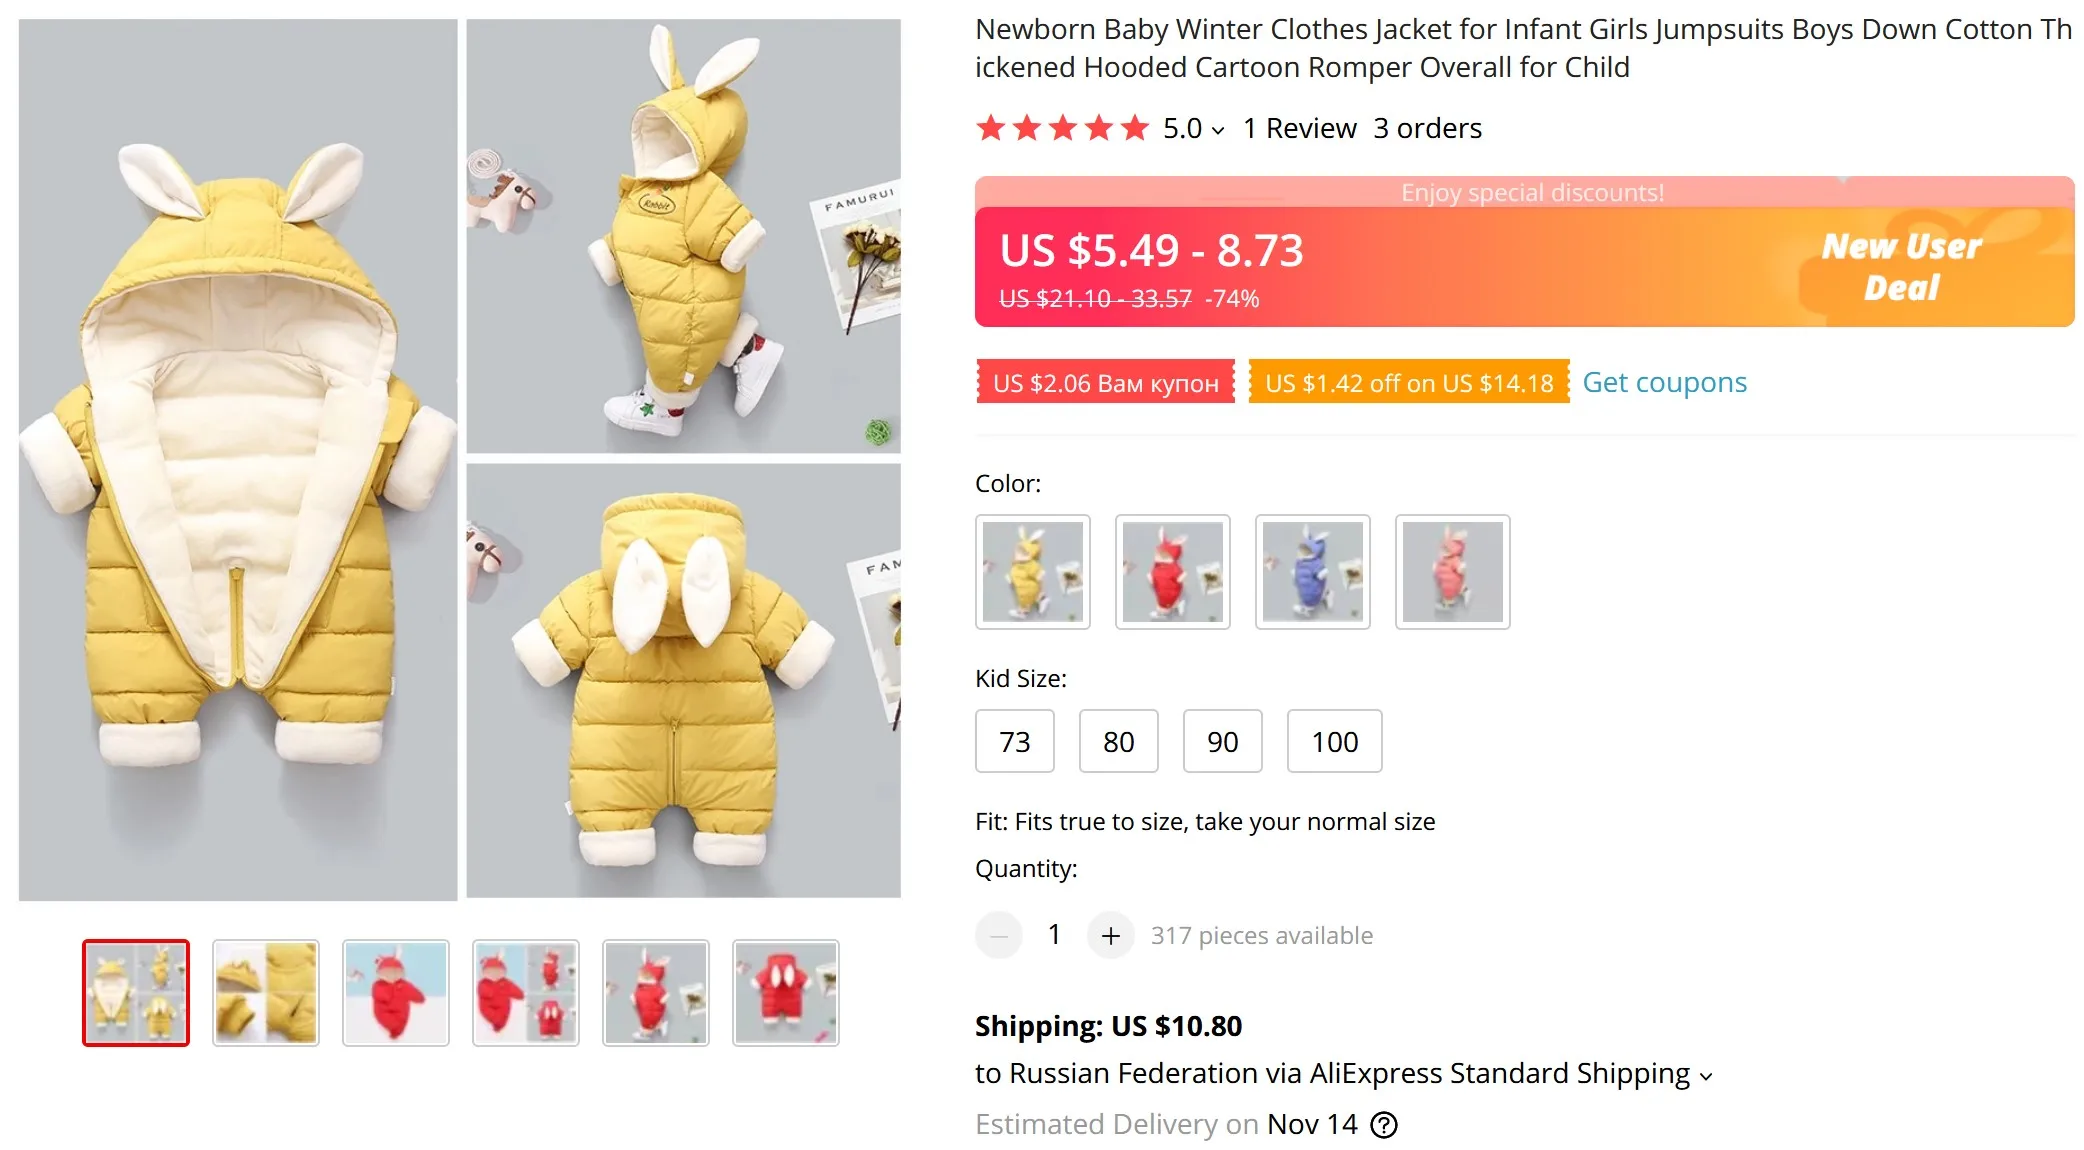The image size is (2084, 1150).
Task: Choose kid size 90
Action: pos(1222,741)
